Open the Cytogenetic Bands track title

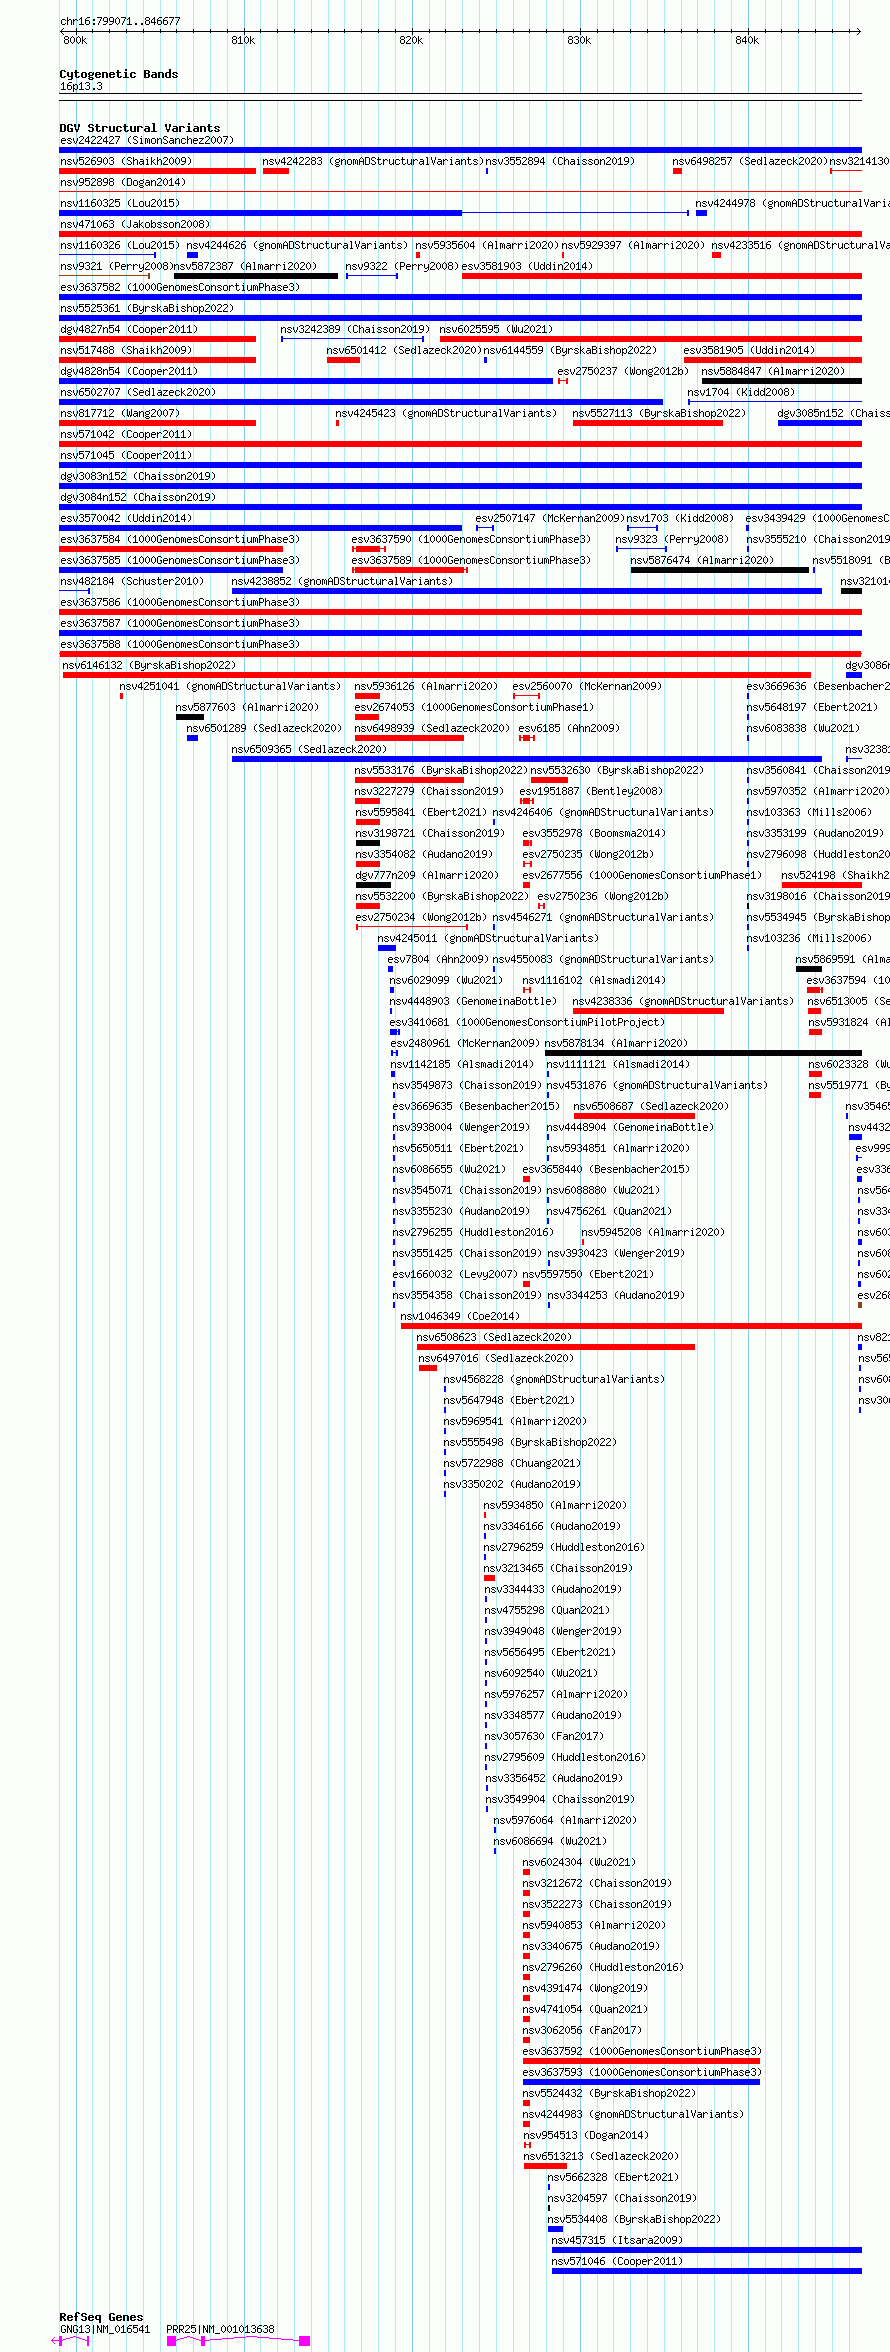pos(119,74)
